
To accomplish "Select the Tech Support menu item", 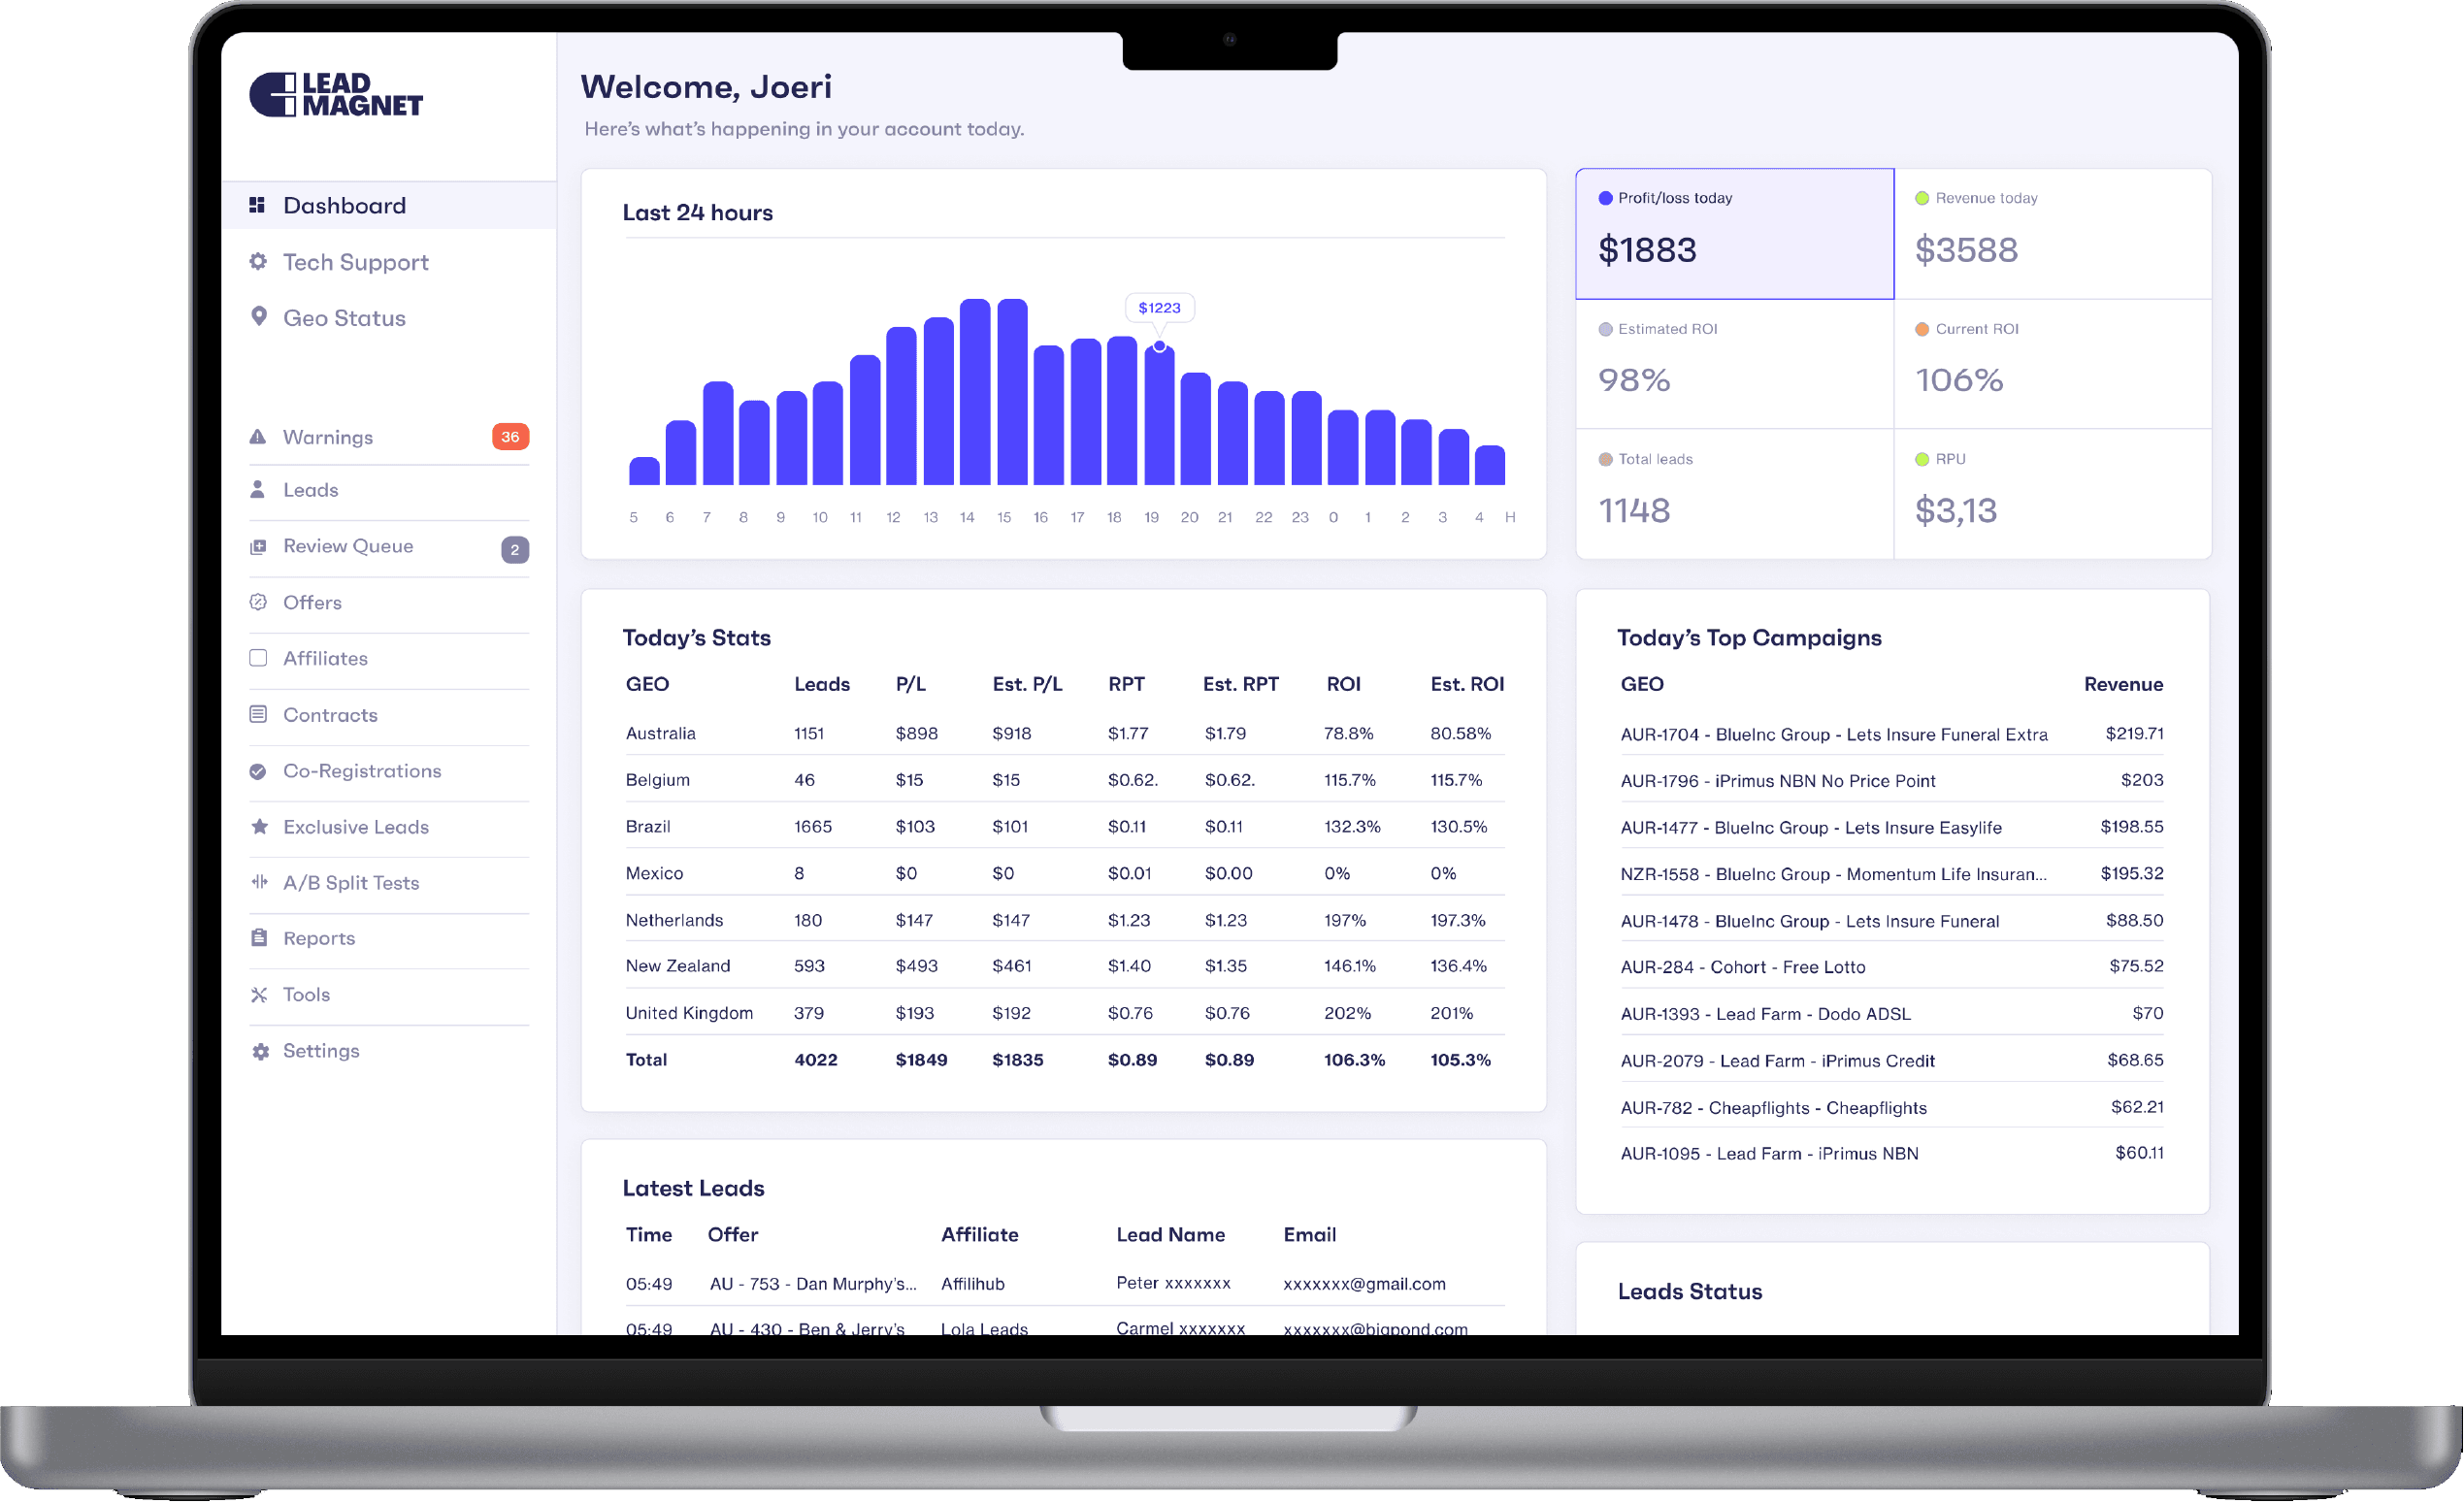I will [355, 260].
